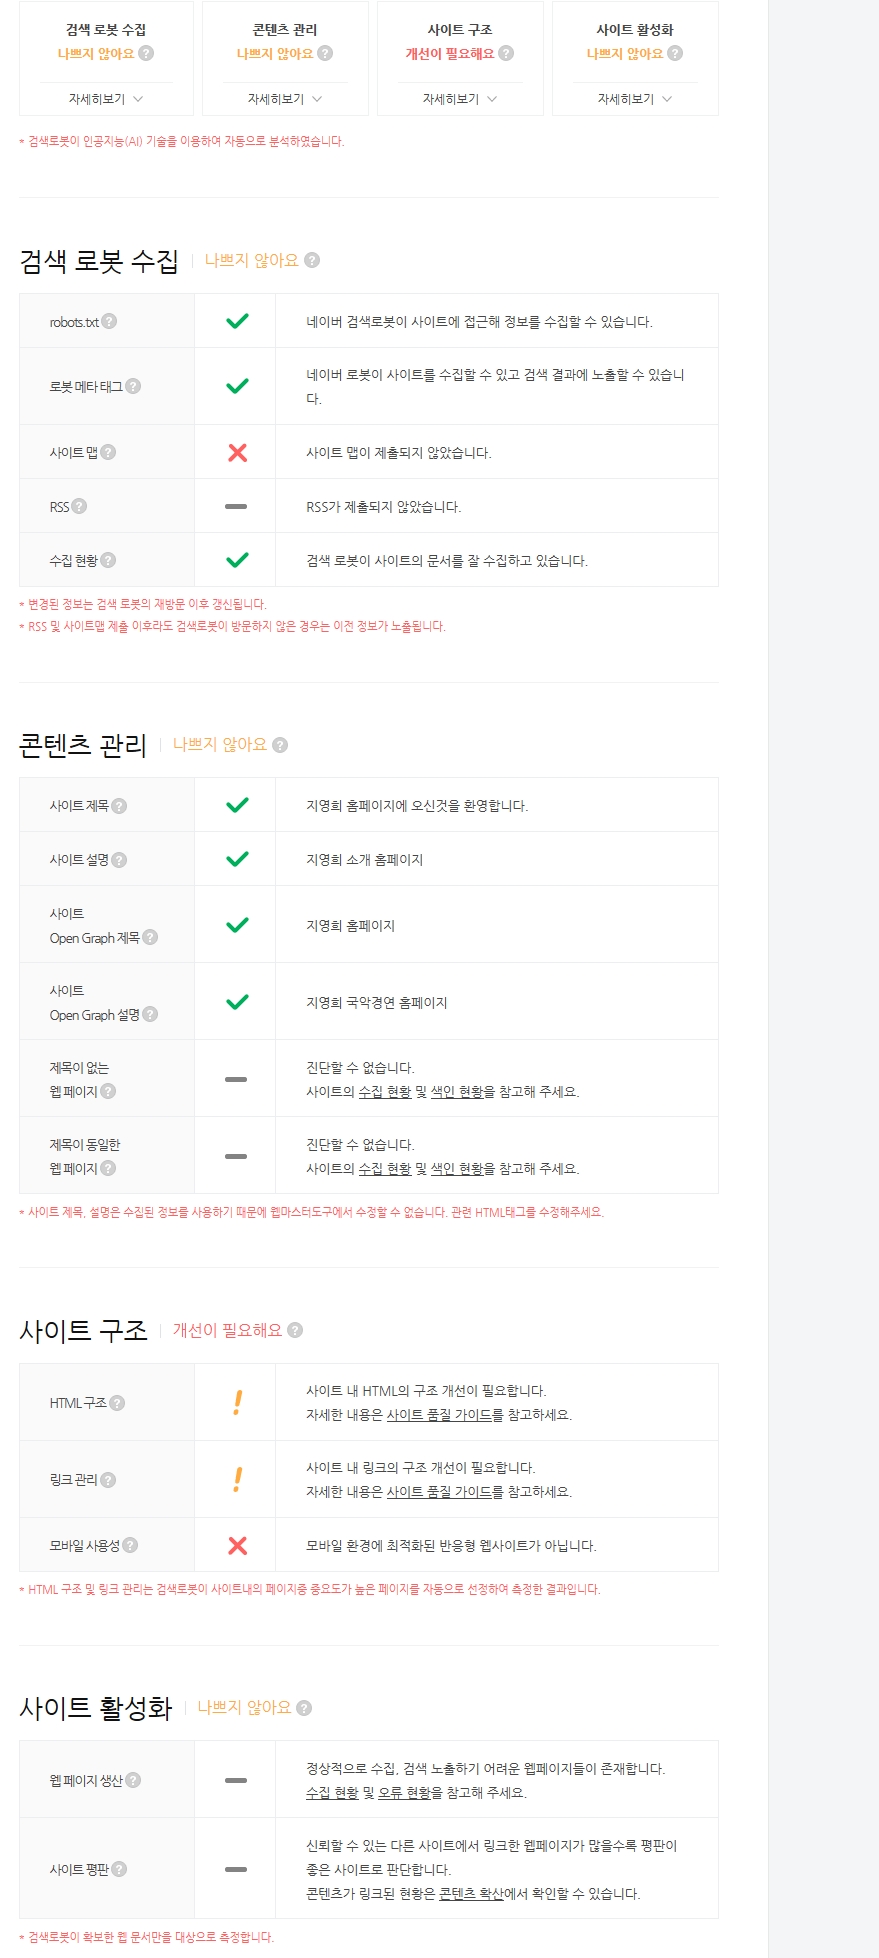Click help icon beside 사이트 평판

[119, 1869]
